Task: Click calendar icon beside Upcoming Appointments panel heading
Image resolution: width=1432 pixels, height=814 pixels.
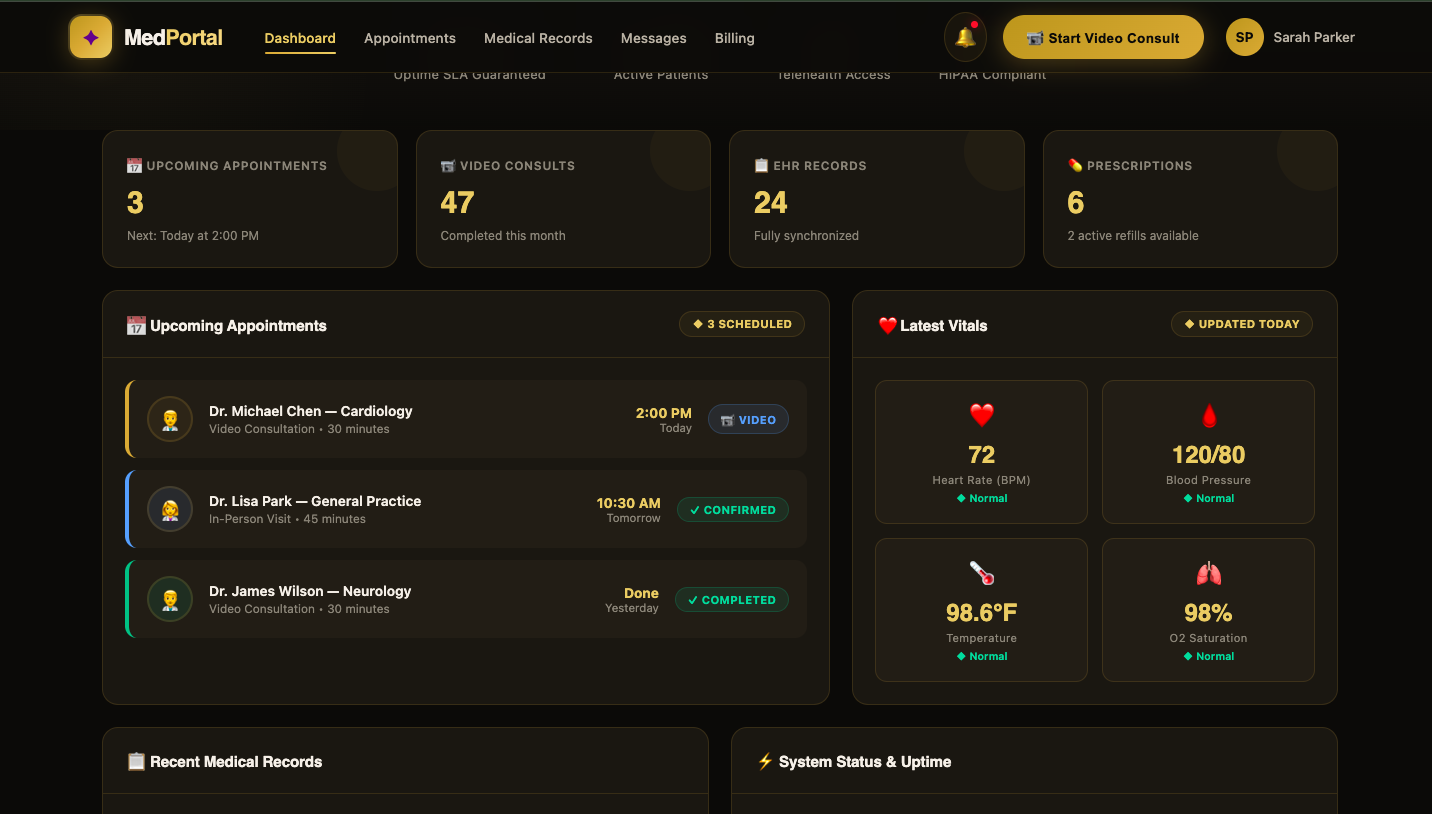Action: (x=136, y=325)
